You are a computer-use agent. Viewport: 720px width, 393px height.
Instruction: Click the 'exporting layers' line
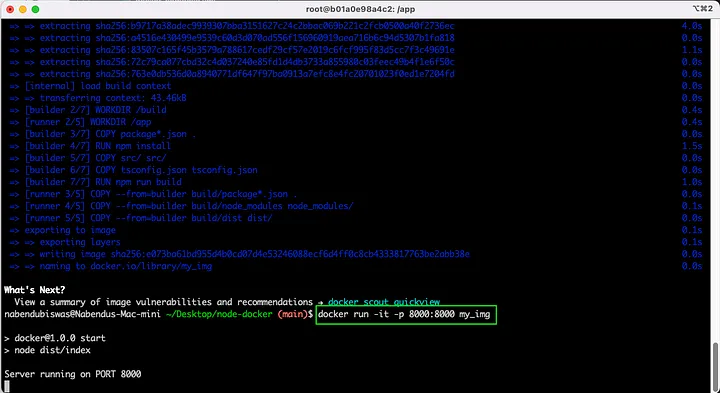[65, 242]
